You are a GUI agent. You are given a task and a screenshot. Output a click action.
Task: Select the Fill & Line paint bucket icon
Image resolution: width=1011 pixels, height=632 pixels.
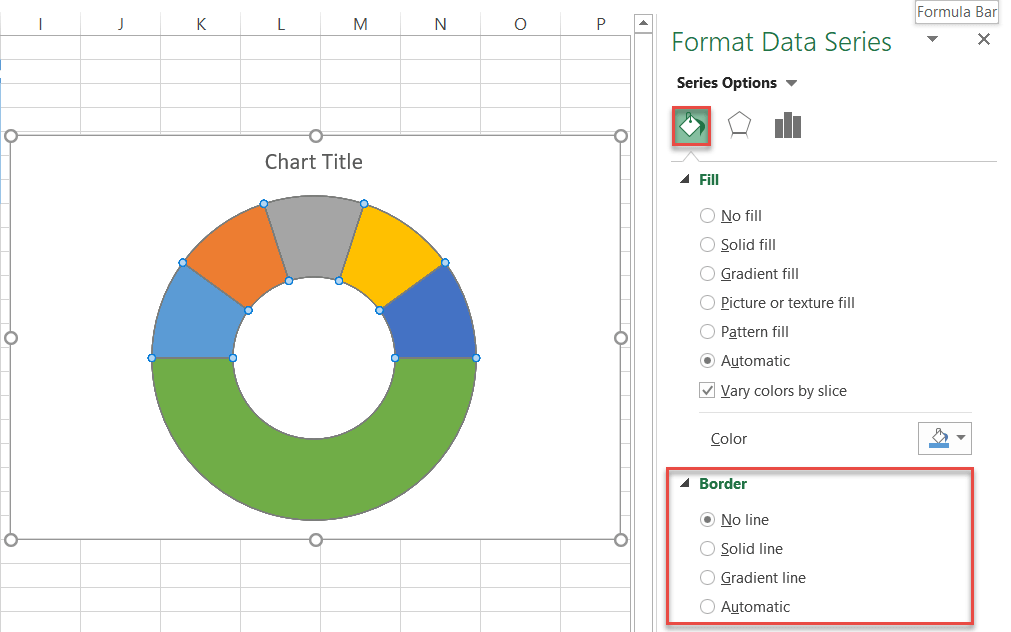(690, 124)
